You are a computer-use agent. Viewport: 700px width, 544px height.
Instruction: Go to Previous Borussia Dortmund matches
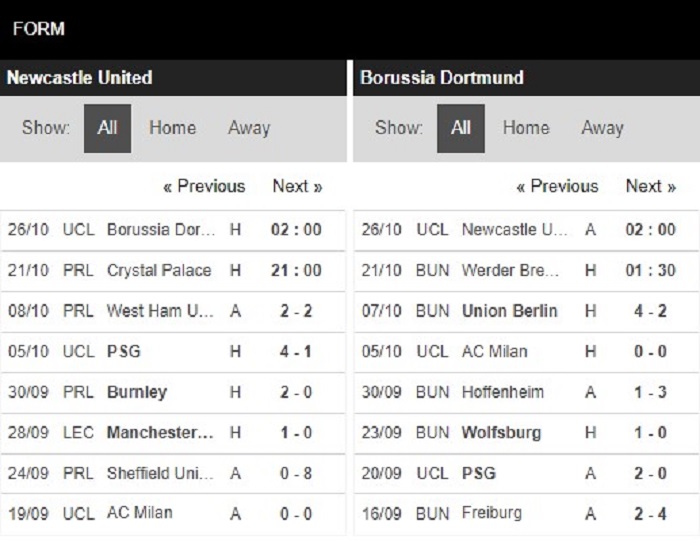(x=557, y=186)
